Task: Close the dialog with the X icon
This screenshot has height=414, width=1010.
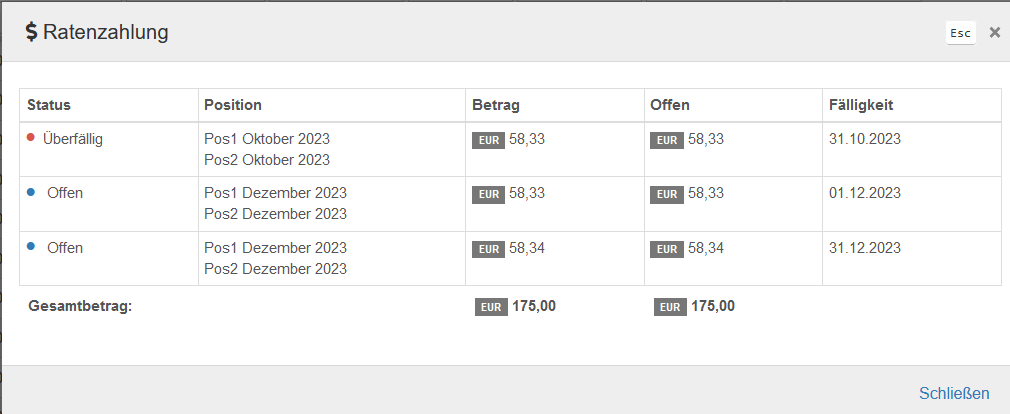Action: tap(995, 33)
